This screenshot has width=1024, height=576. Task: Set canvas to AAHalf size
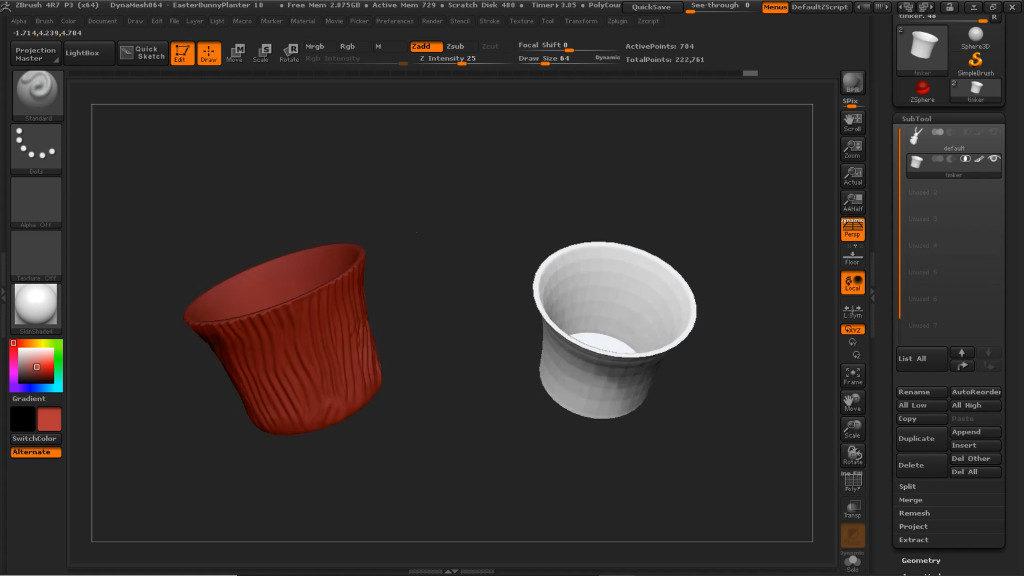click(852, 202)
